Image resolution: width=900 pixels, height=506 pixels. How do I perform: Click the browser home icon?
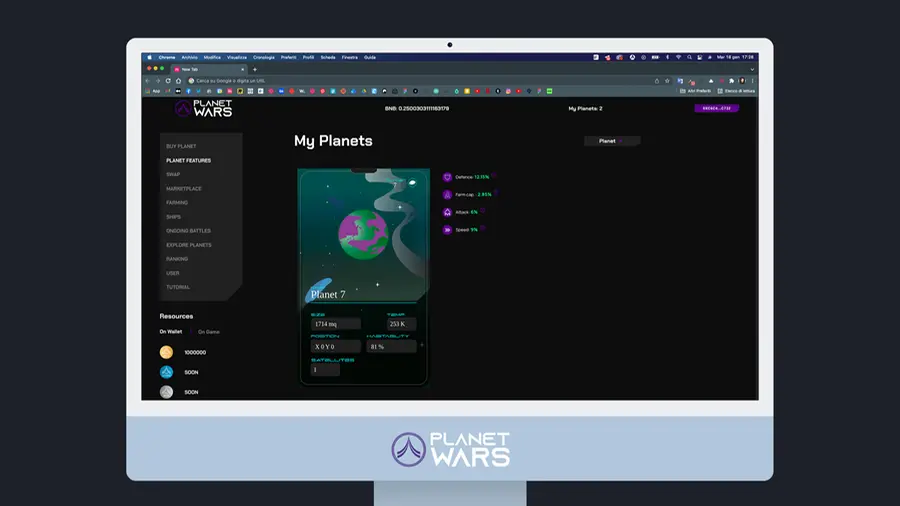(x=179, y=81)
